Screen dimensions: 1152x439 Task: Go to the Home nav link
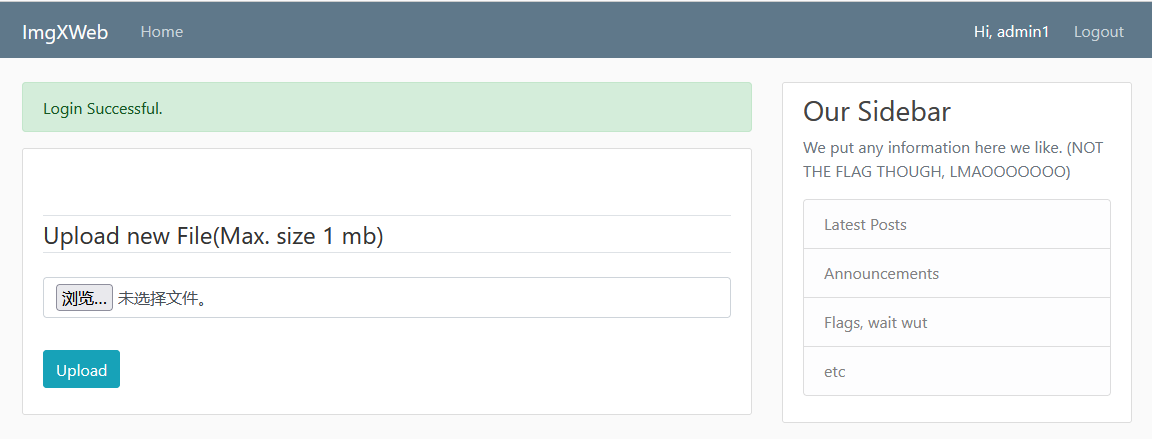[162, 32]
